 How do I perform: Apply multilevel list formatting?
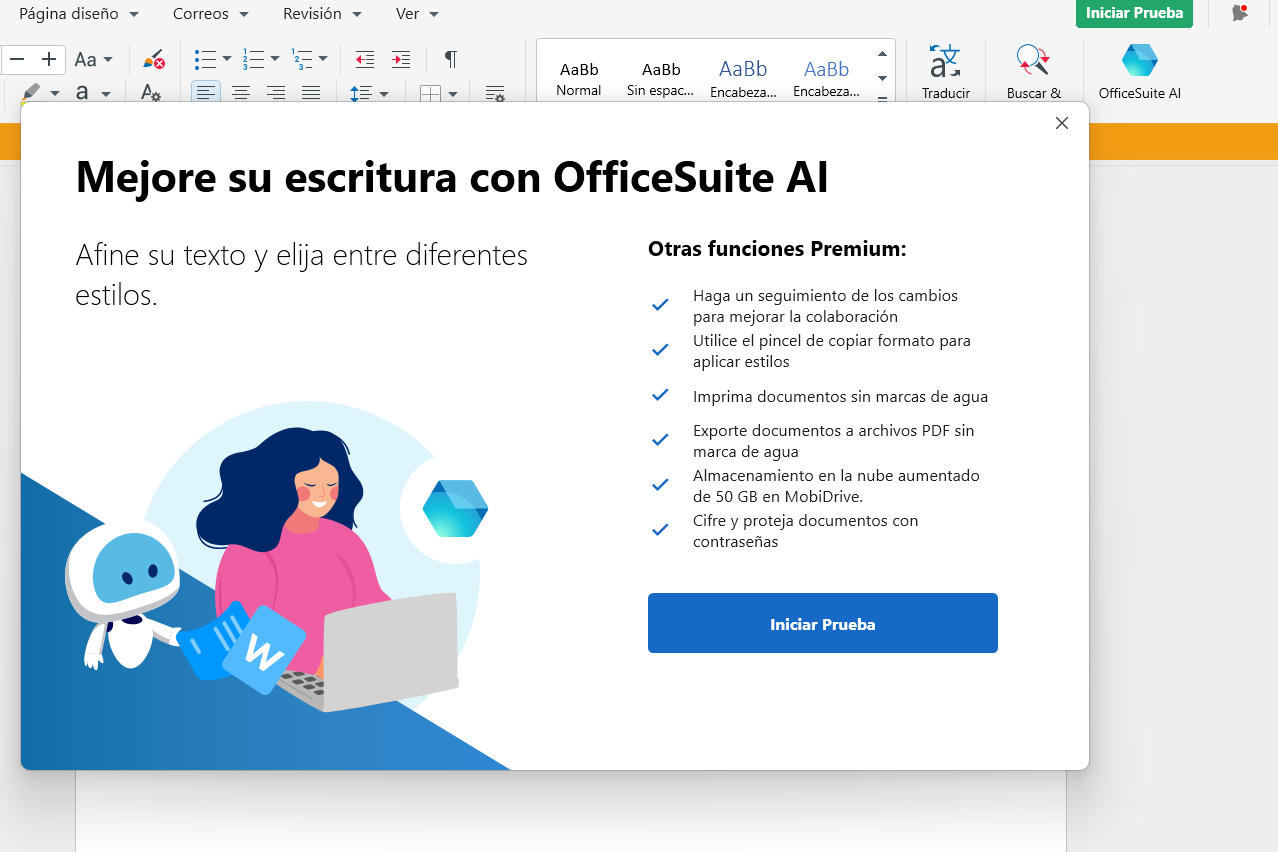point(301,60)
